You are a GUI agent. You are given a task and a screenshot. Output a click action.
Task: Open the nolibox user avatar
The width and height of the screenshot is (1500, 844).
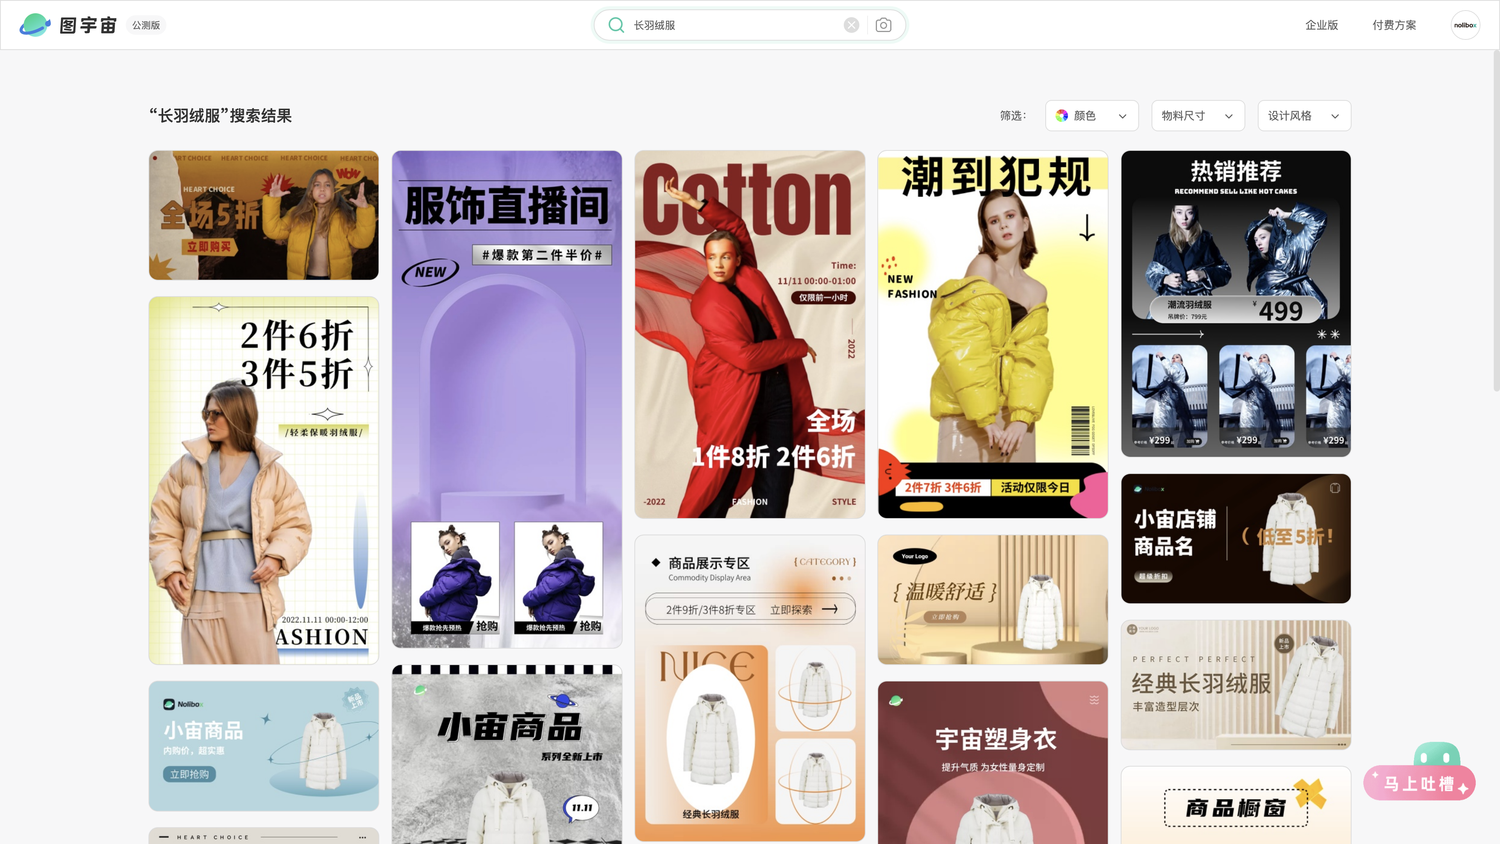[1465, 25]
